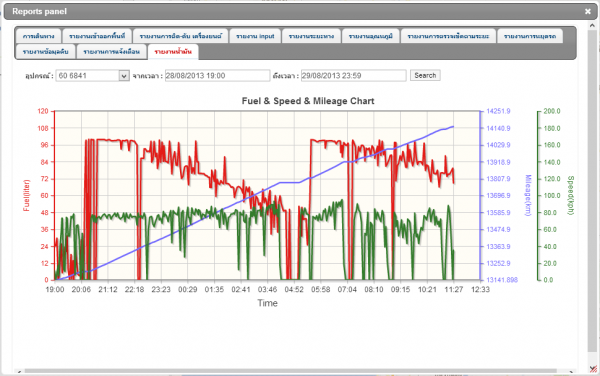Open the รายงานการตรวจเช็คตามระยะ tab

tap(448, 36)
